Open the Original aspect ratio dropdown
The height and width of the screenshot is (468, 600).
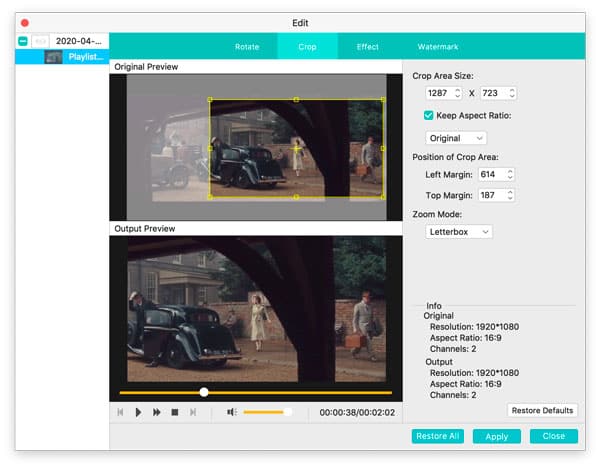click(x=456, y=138)
